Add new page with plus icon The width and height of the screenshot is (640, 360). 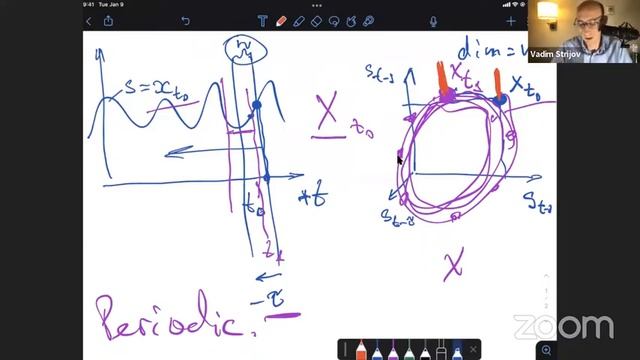point(511,21)
